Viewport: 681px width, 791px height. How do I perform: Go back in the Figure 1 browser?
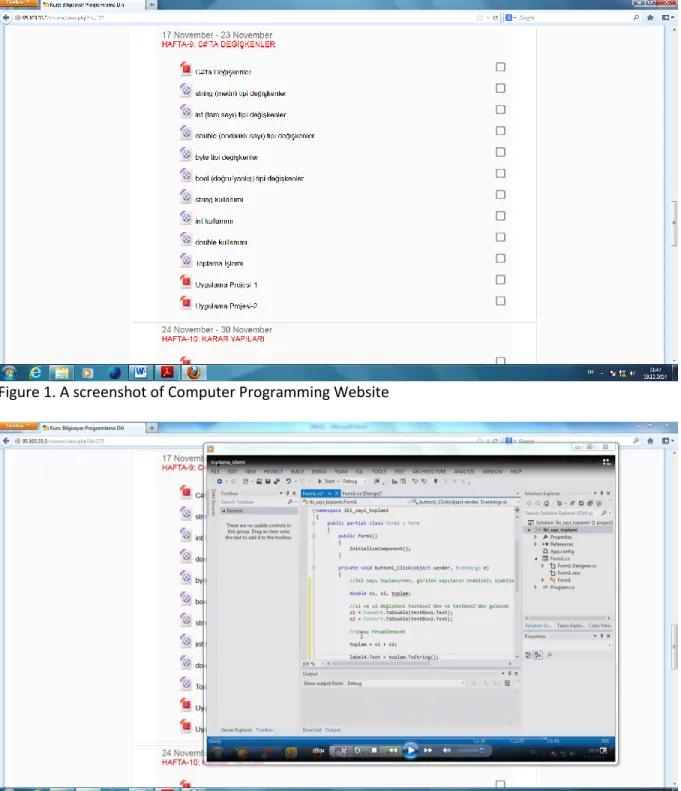pos(6,18)
